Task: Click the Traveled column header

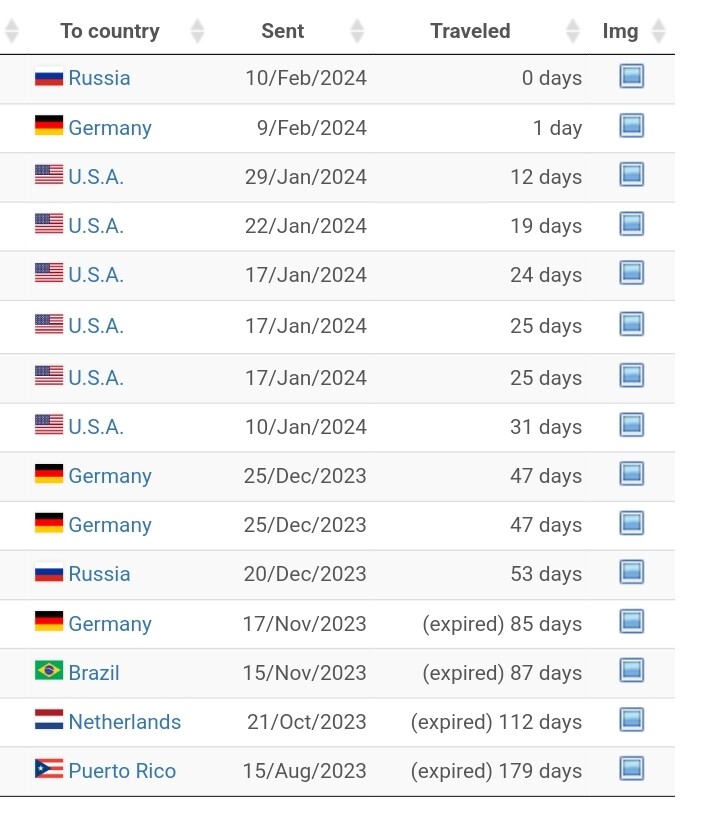Action: coord(470,31)
